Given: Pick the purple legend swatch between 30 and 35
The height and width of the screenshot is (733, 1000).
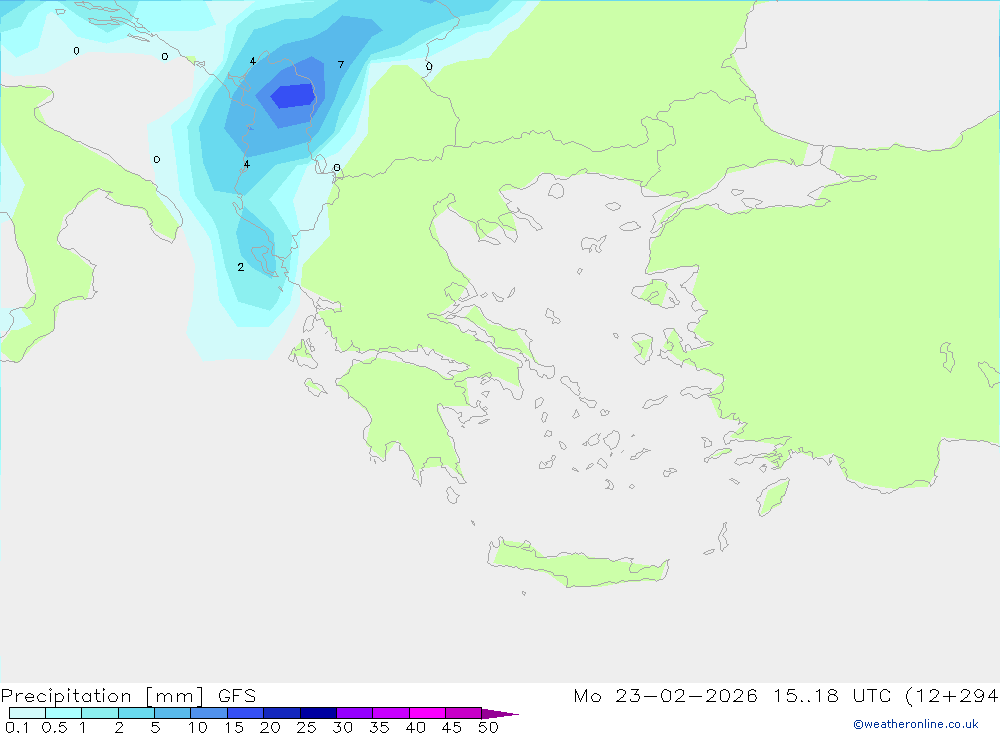Looking at the screenshot, I should coord(355,713).
